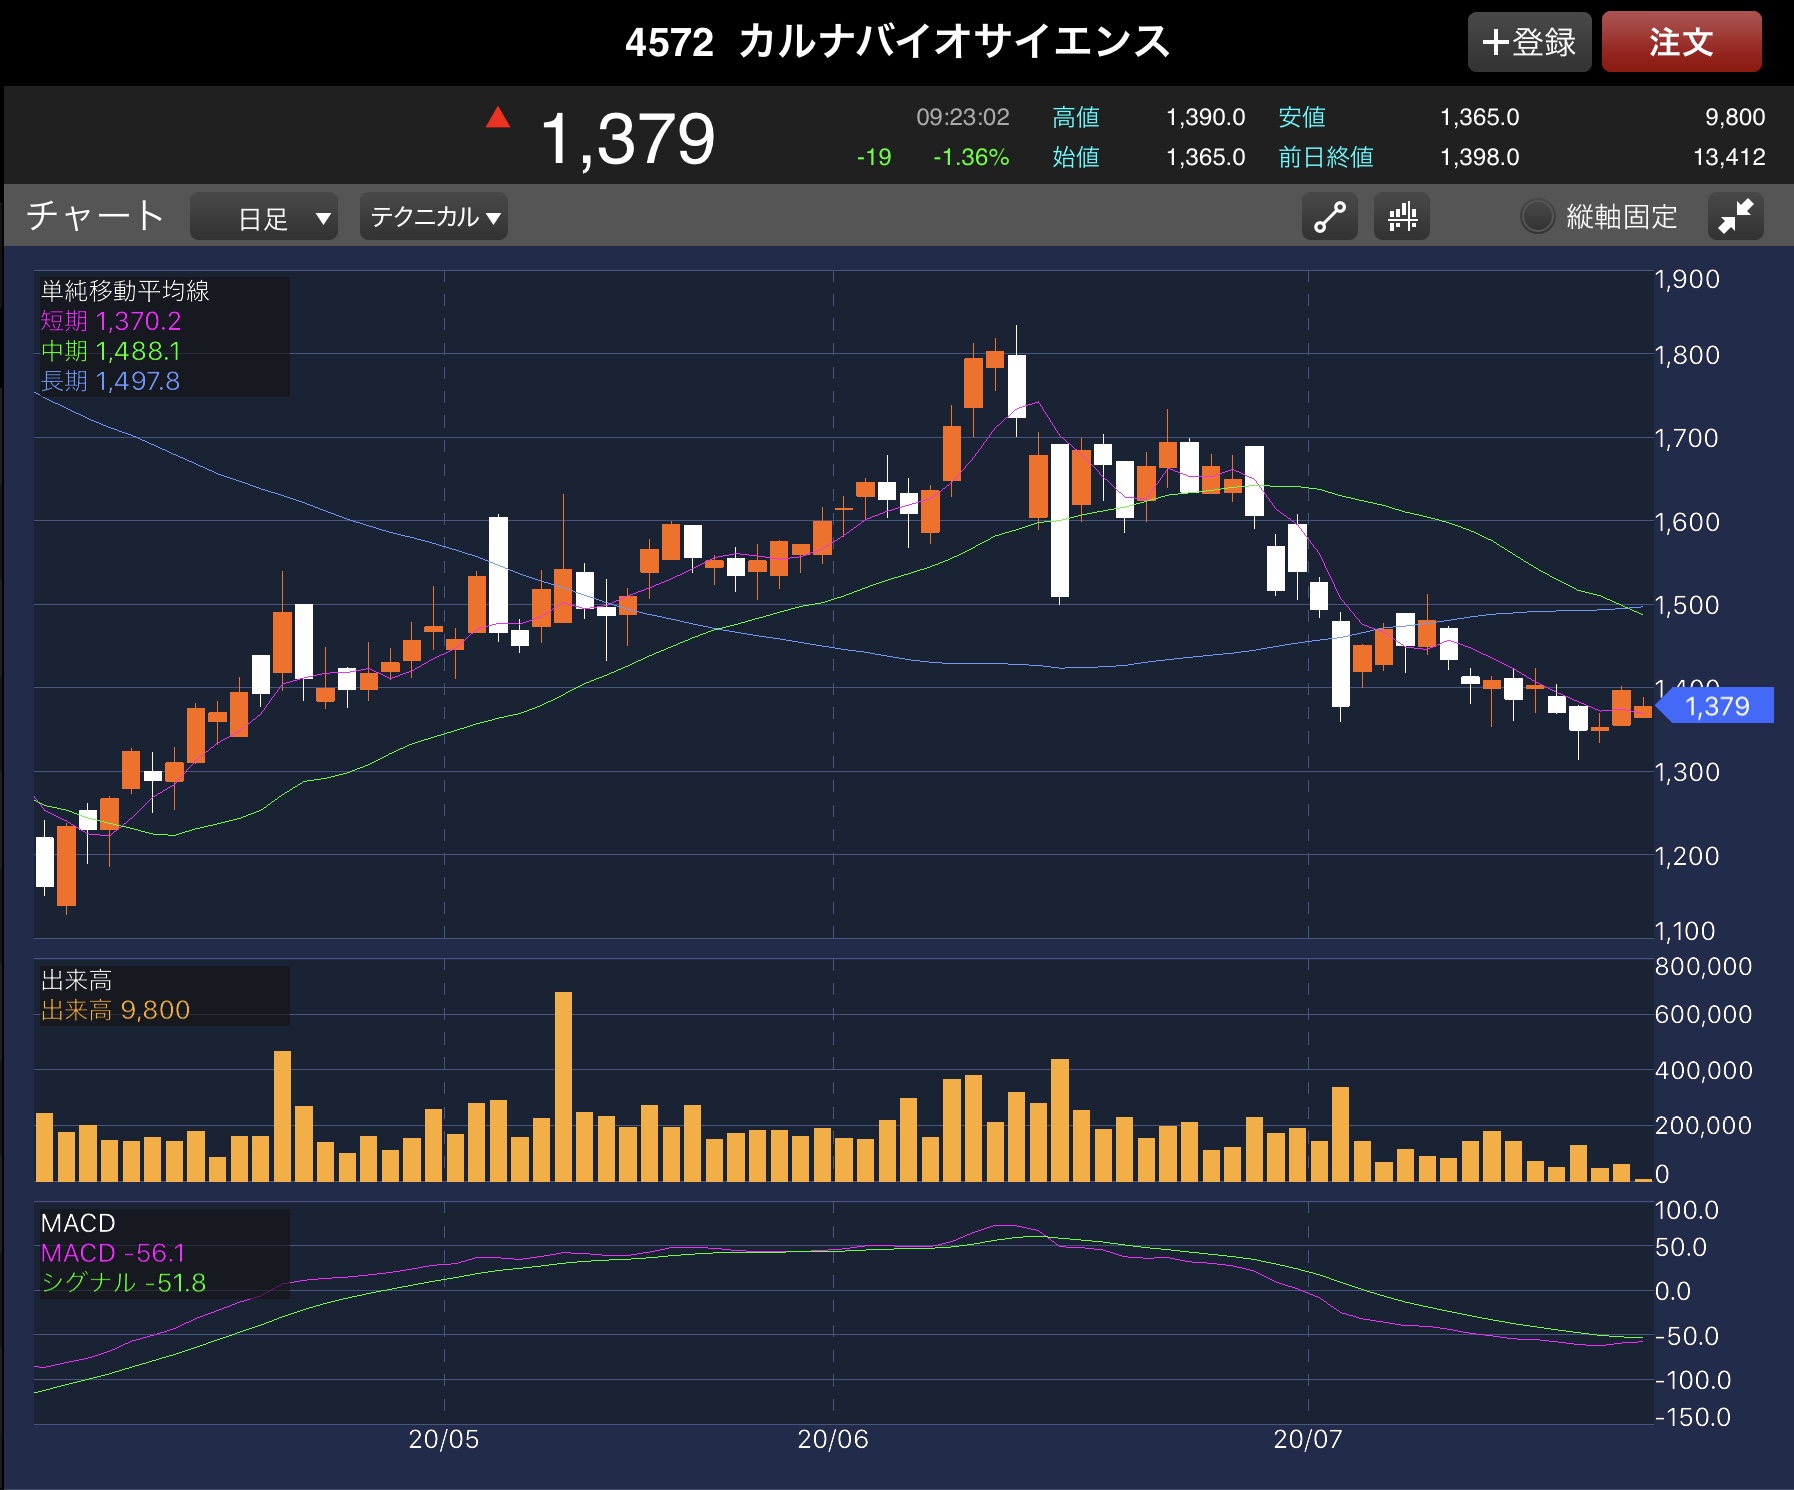The height and width of the screenshot is (1490, 1794).
Task: Expand the テクニカル indicator dropdown
Action: (434, 217)
